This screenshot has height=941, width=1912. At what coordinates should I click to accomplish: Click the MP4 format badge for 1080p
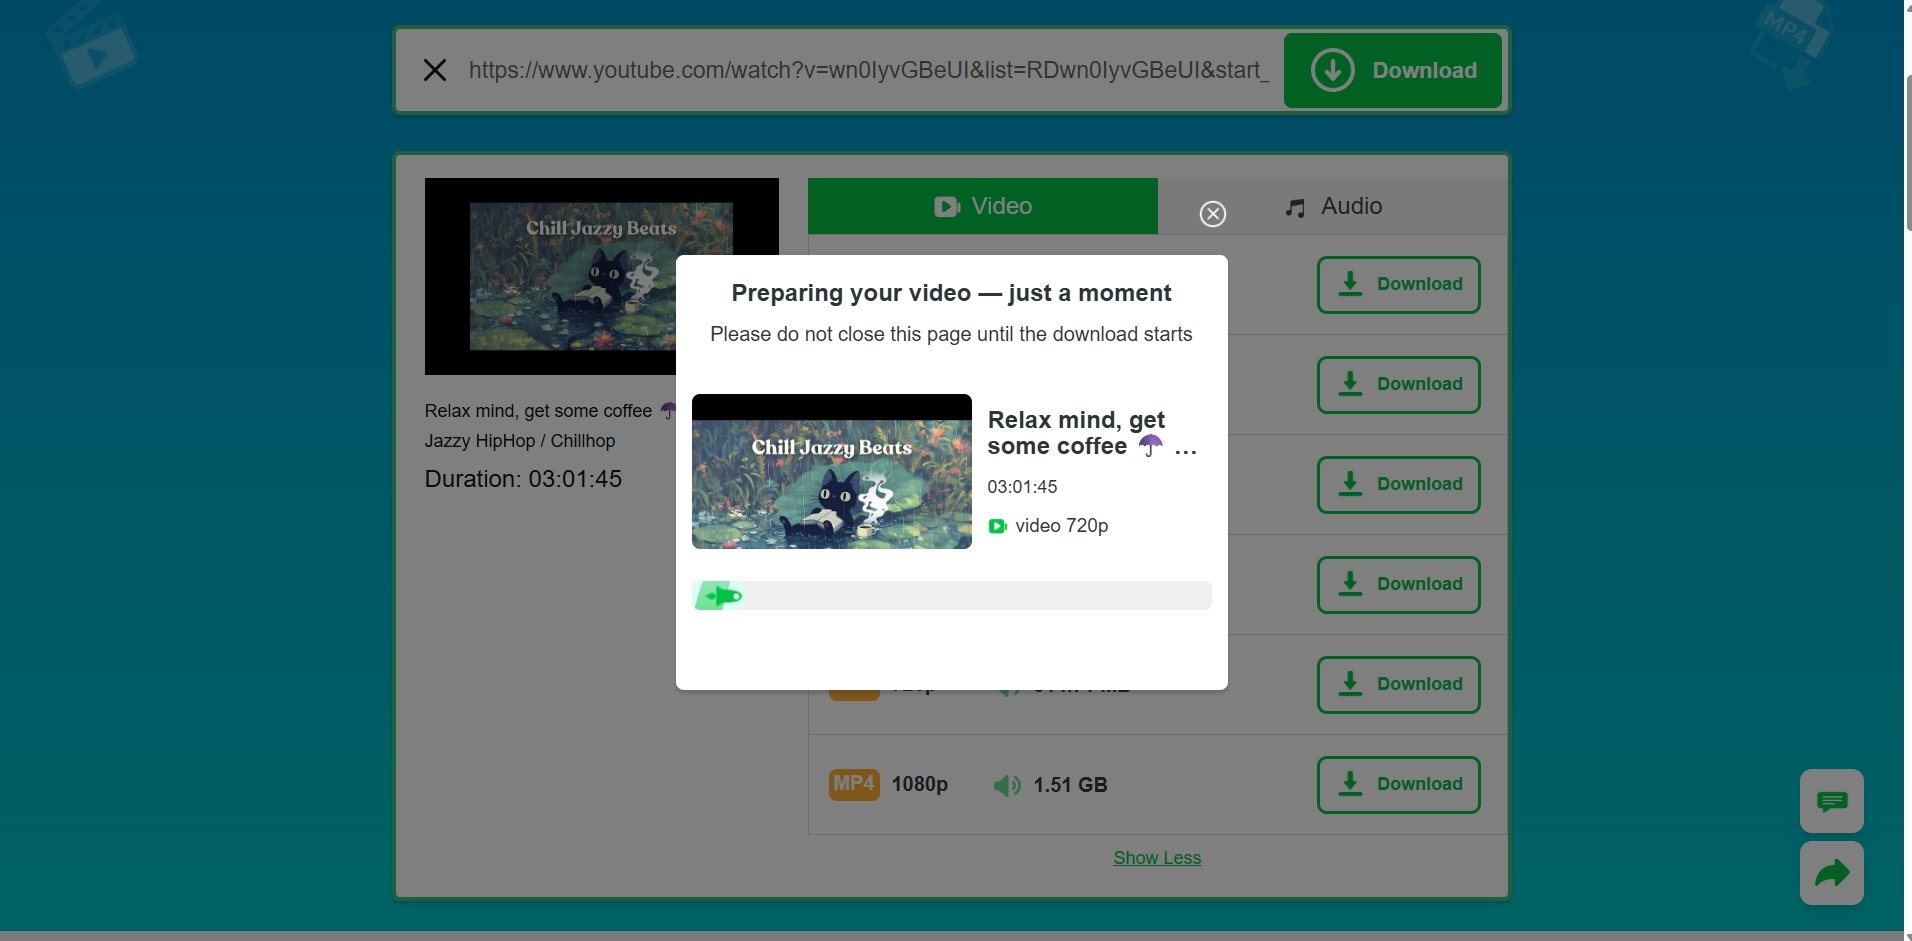[x=853, y=784]
